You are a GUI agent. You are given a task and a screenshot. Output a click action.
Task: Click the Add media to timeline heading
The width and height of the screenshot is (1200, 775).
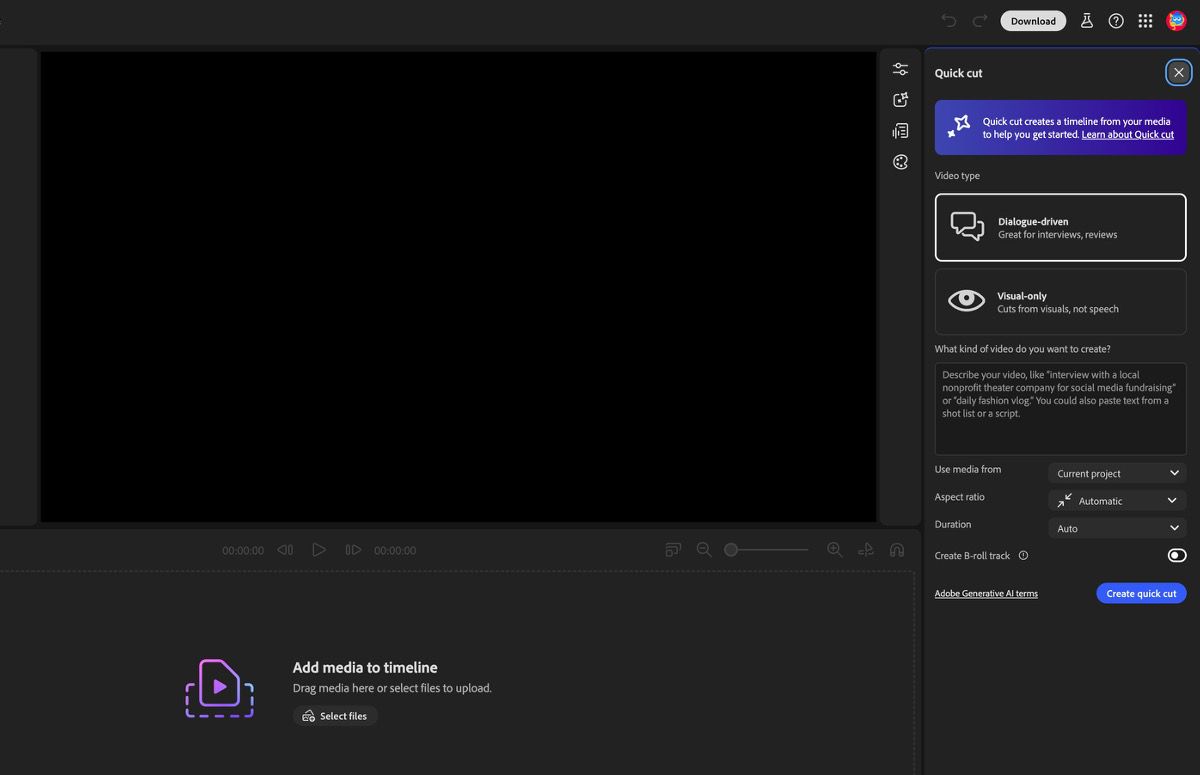coord(365,668)
